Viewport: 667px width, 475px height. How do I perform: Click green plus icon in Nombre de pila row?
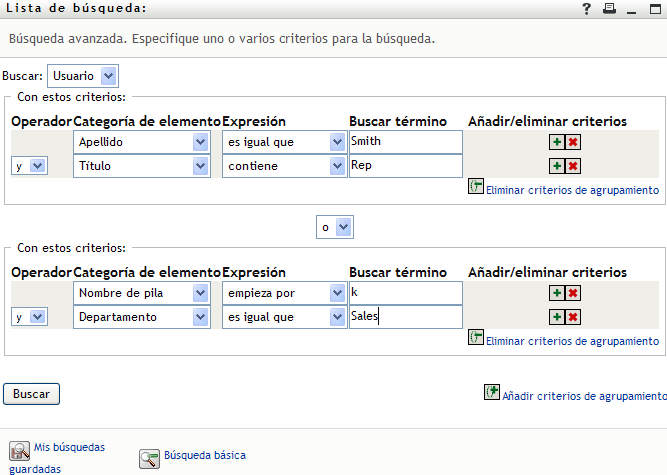(556, 293)
